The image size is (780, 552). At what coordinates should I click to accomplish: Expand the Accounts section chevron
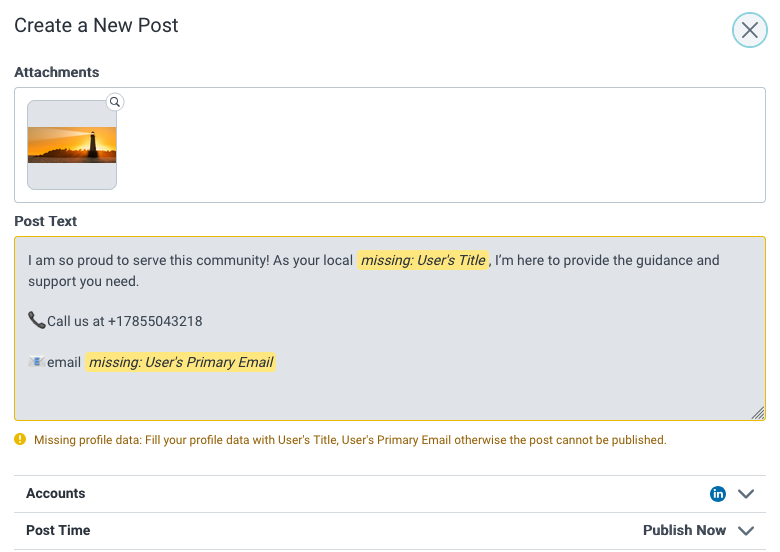746,494
